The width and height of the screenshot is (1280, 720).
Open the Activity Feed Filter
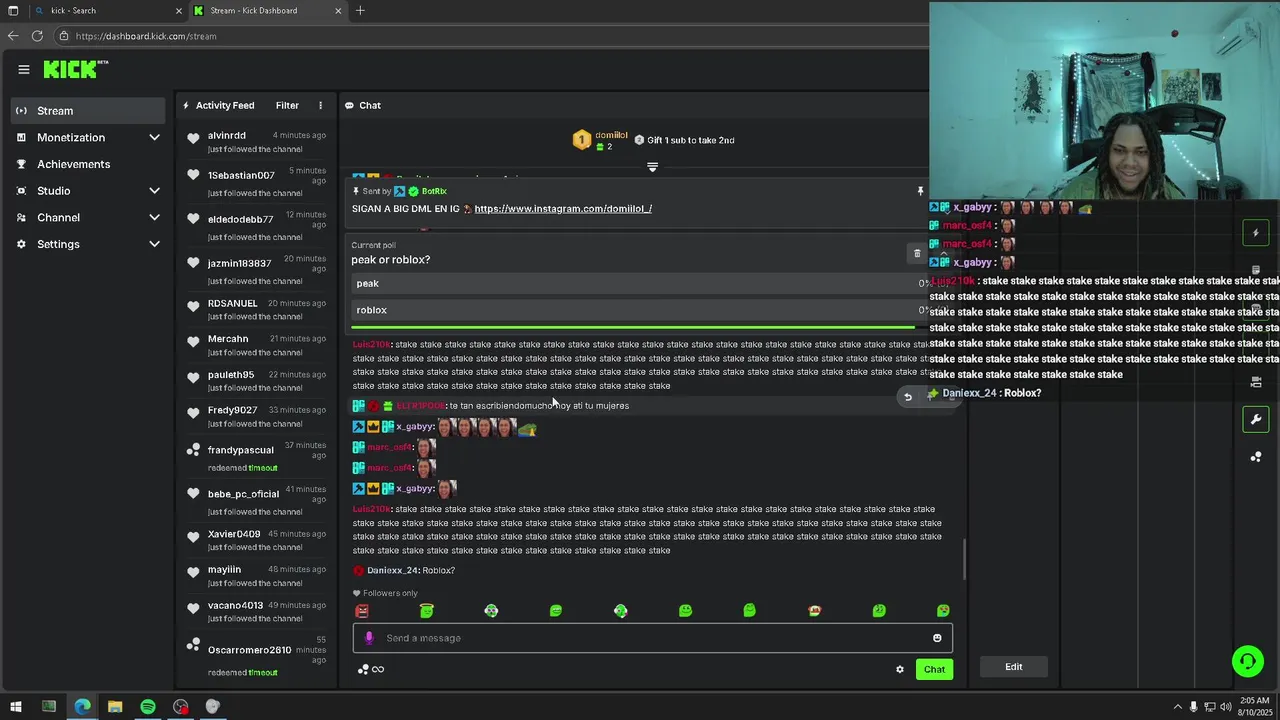coord(287,105)
